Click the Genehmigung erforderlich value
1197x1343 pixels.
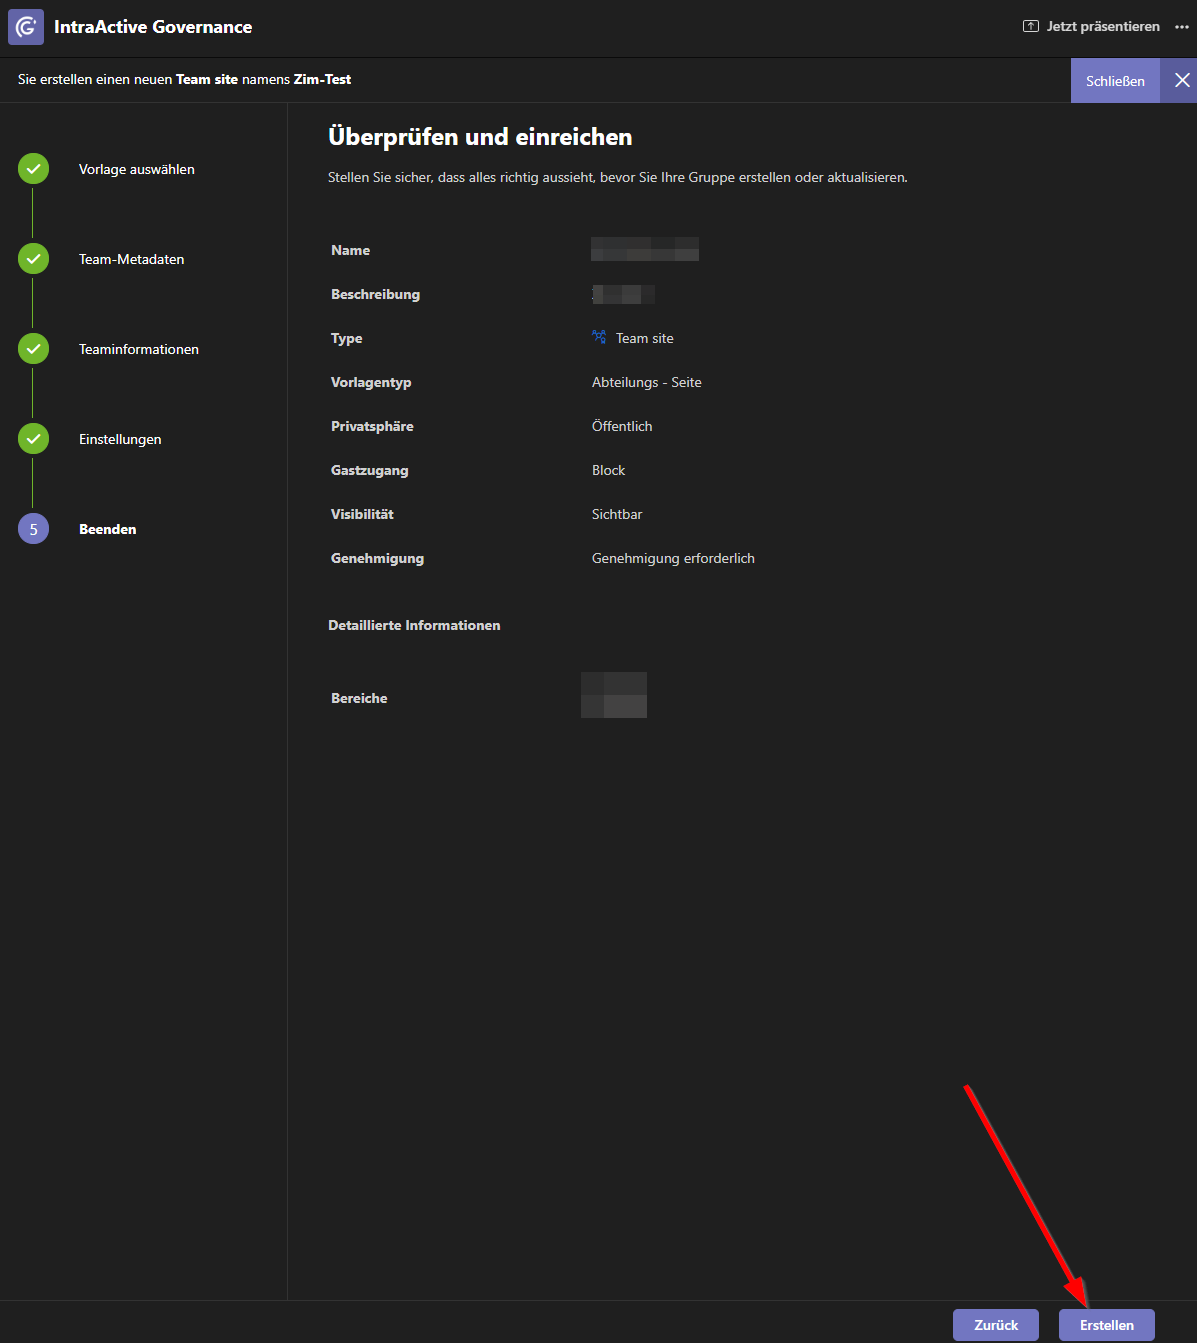tap(673, 558)
